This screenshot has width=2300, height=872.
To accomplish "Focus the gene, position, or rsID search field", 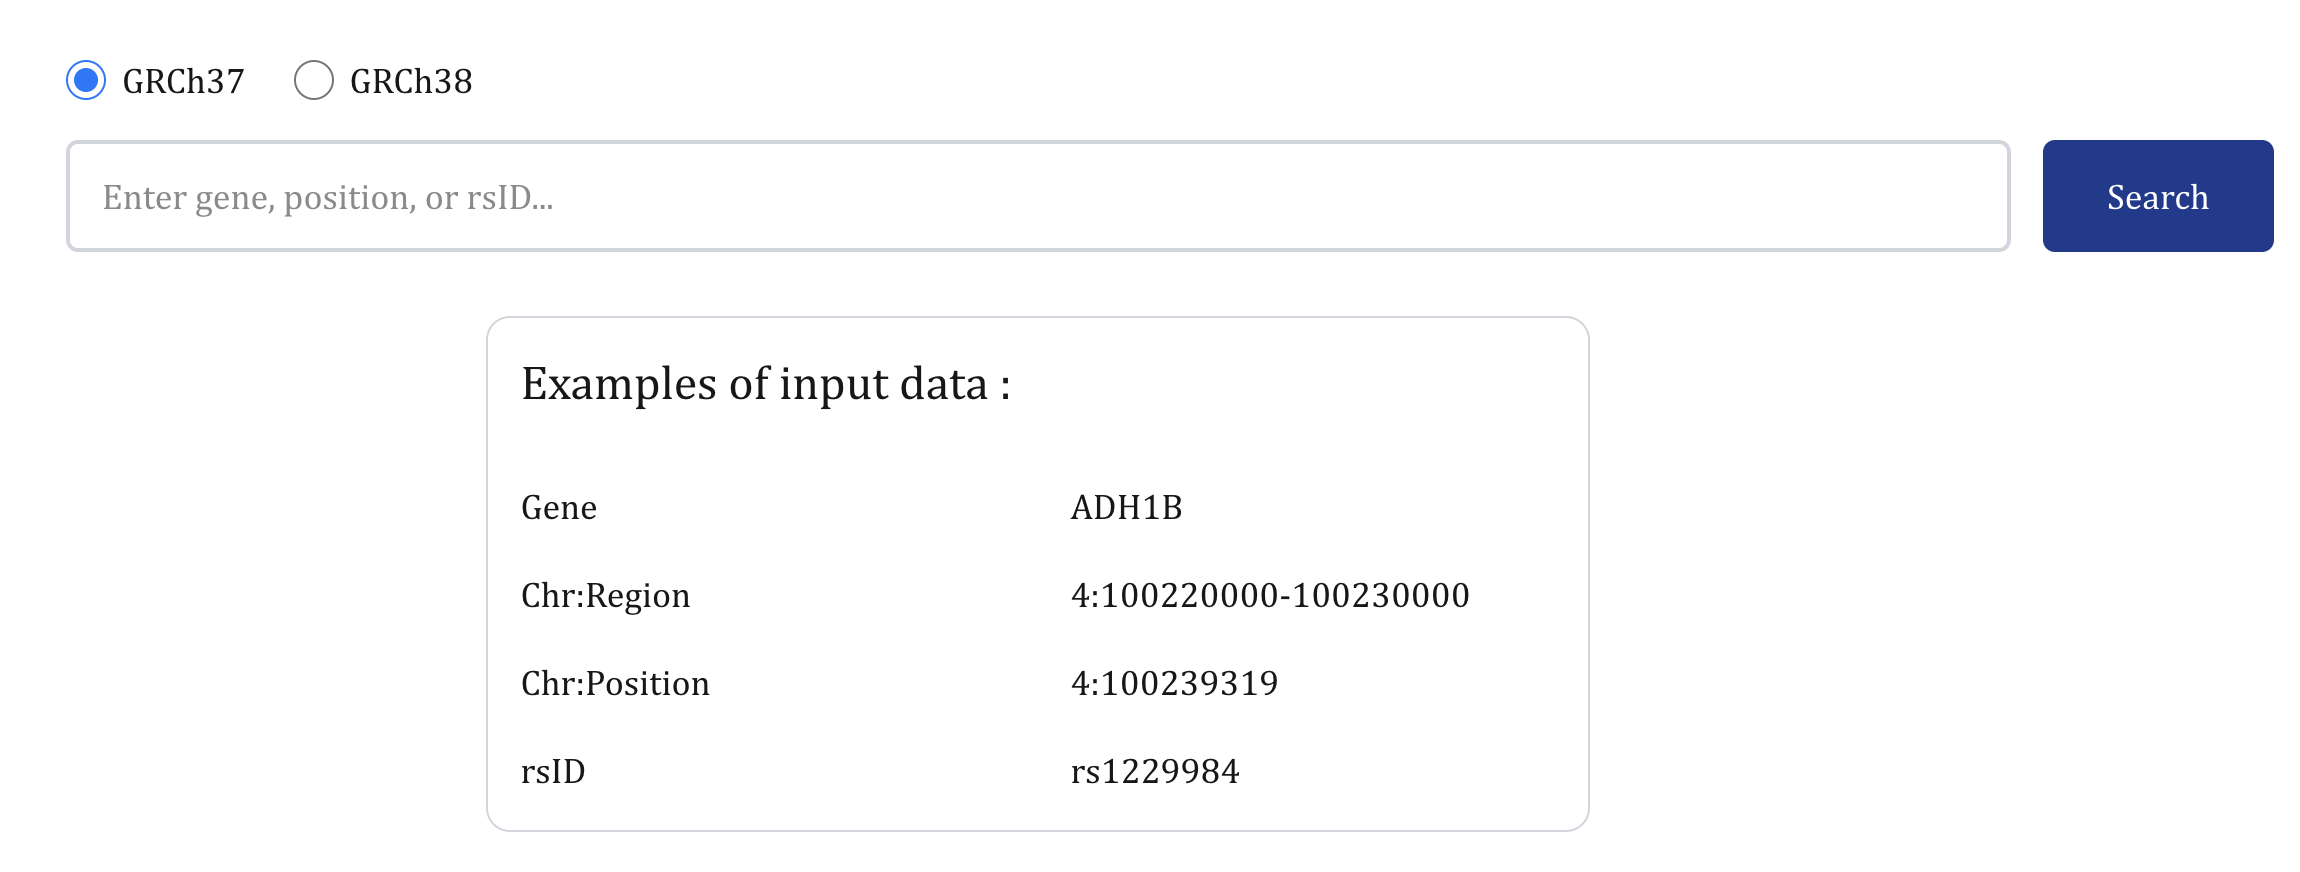I will click(1038, 196).
